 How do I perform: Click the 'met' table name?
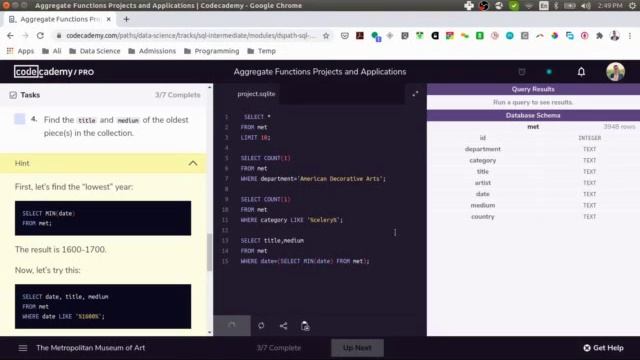533,127
